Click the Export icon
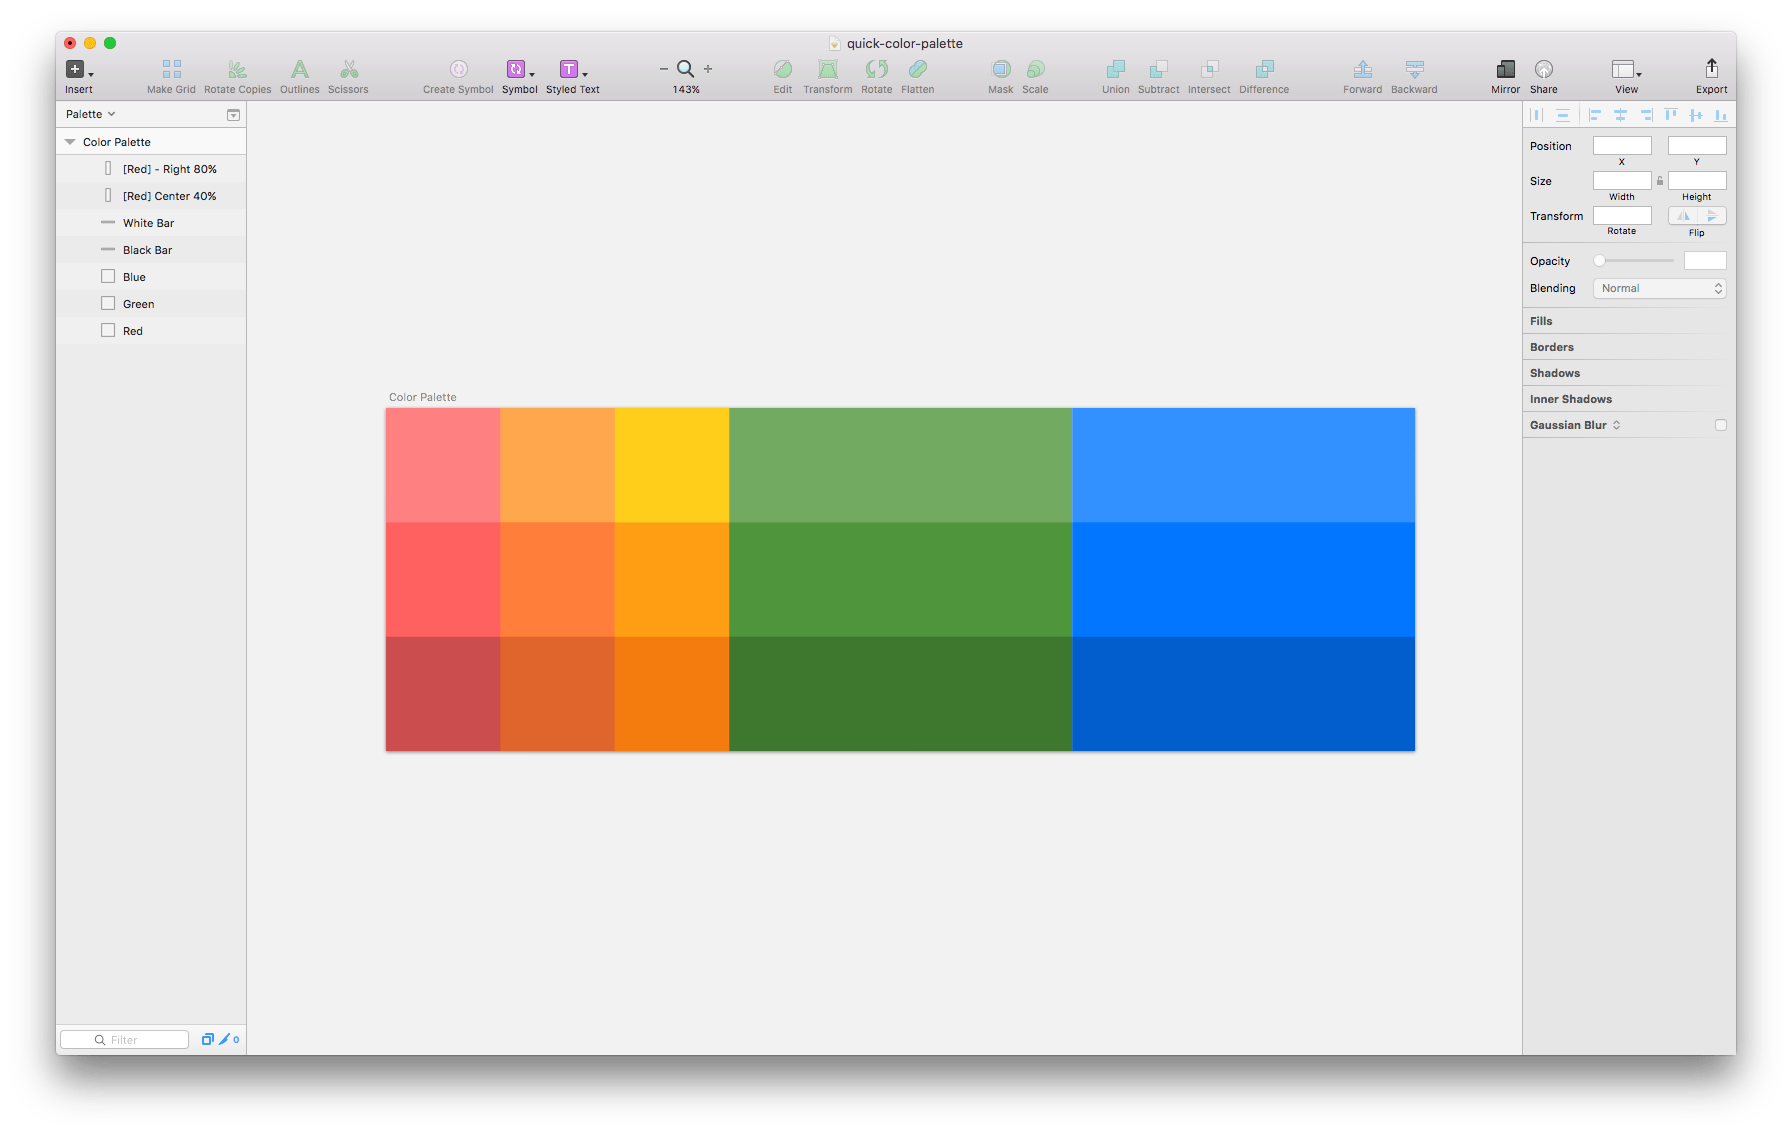The width and height of the screenshot is (1792, 1135). point(1711,68)
